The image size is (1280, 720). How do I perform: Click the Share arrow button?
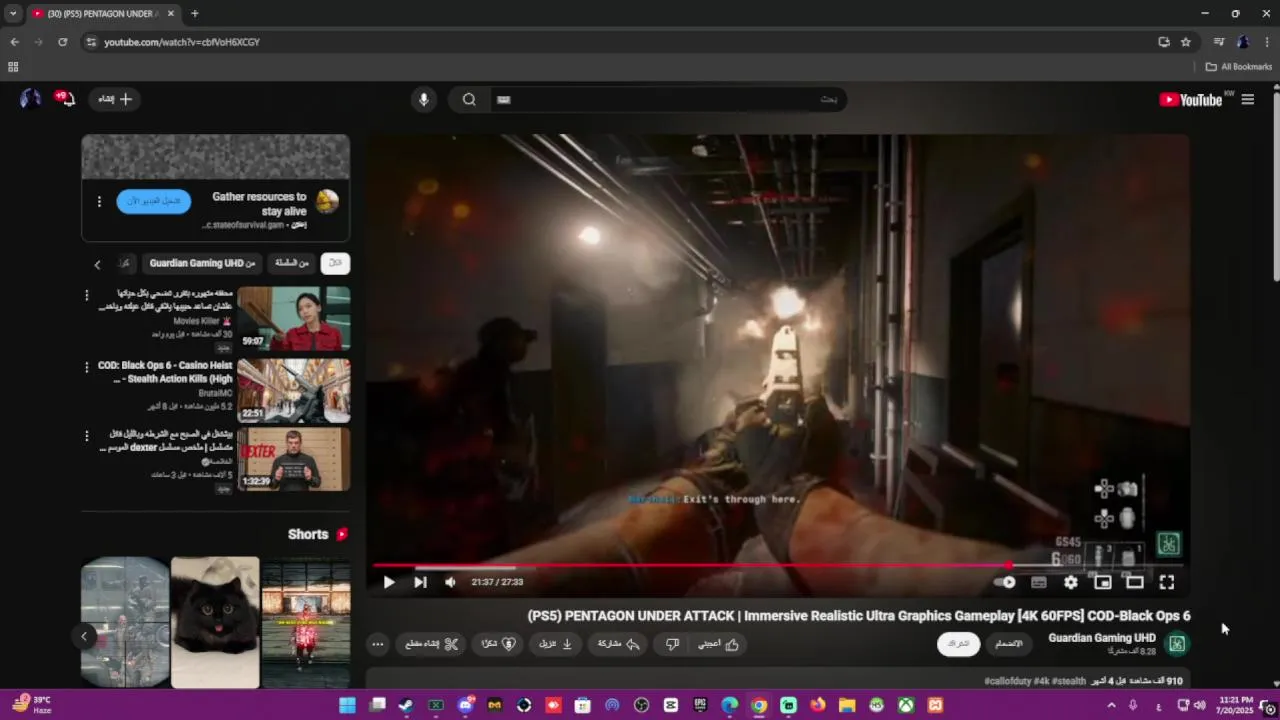[x=619, y=644]
